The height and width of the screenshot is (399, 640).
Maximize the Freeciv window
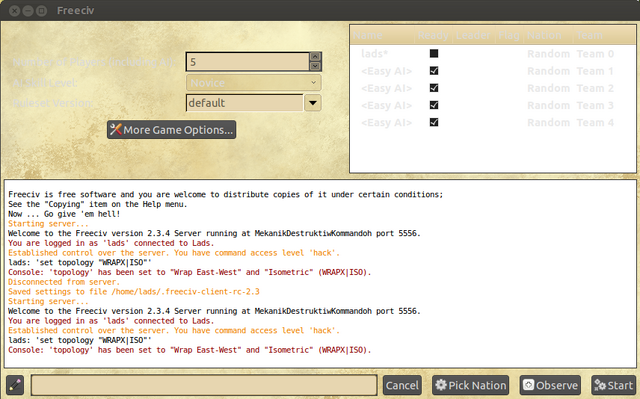click(x=41, y=11)
